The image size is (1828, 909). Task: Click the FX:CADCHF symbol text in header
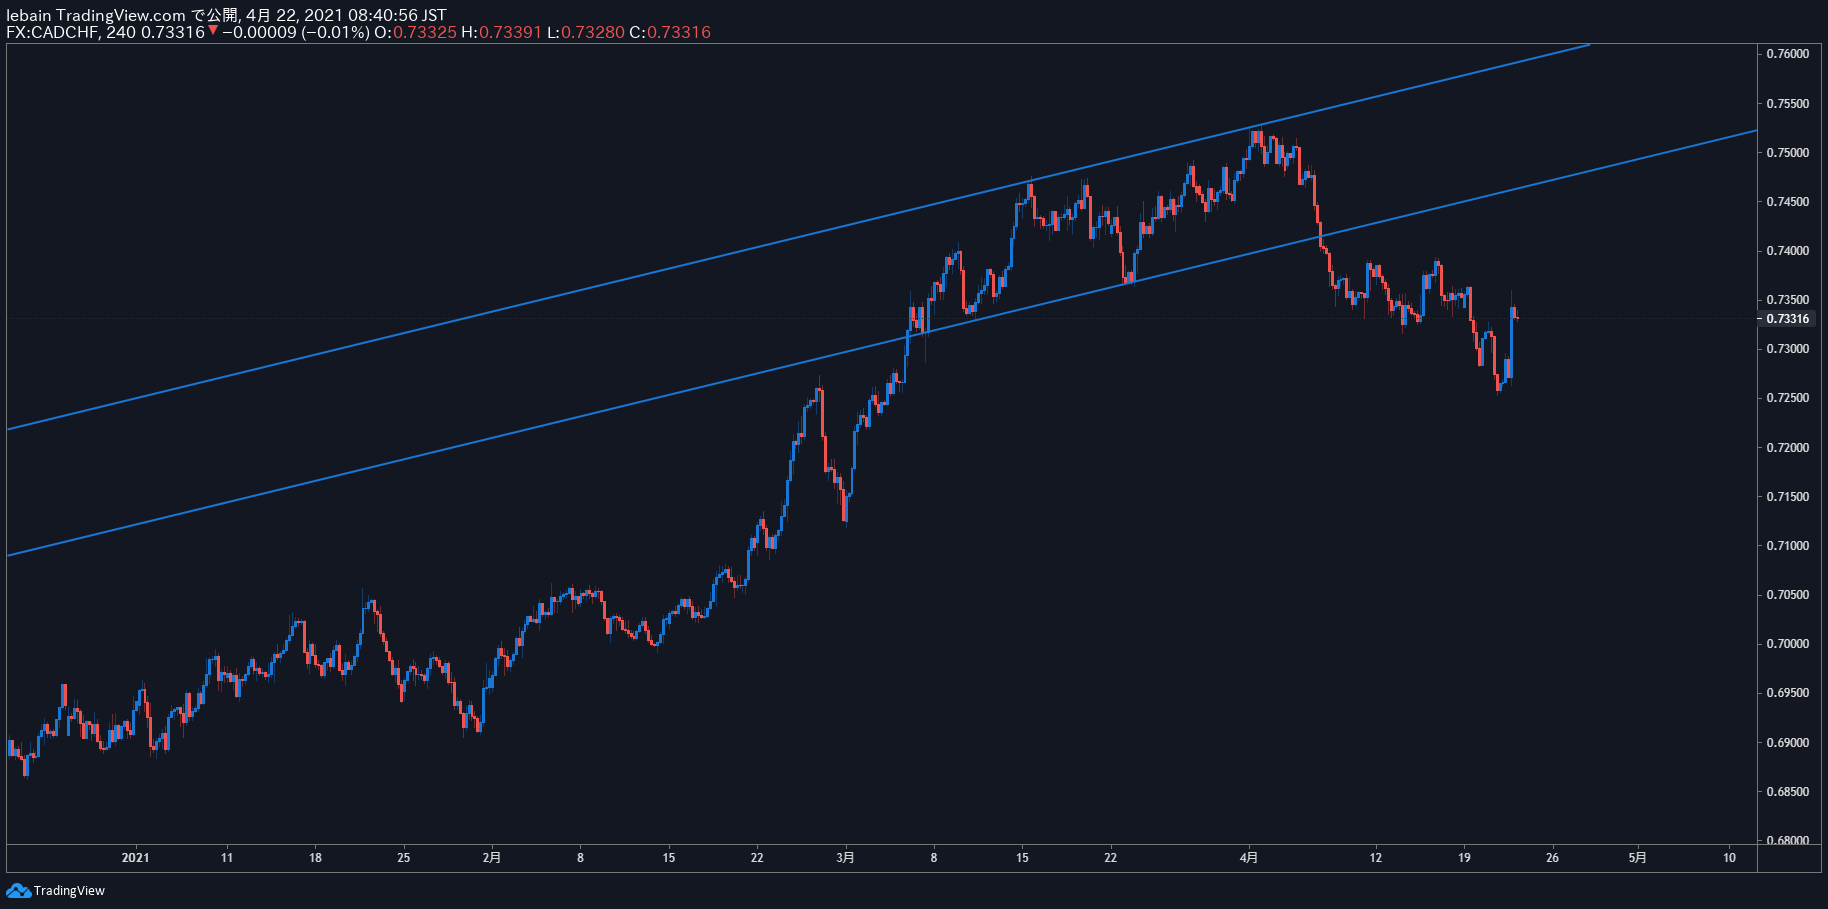point(52,32)
